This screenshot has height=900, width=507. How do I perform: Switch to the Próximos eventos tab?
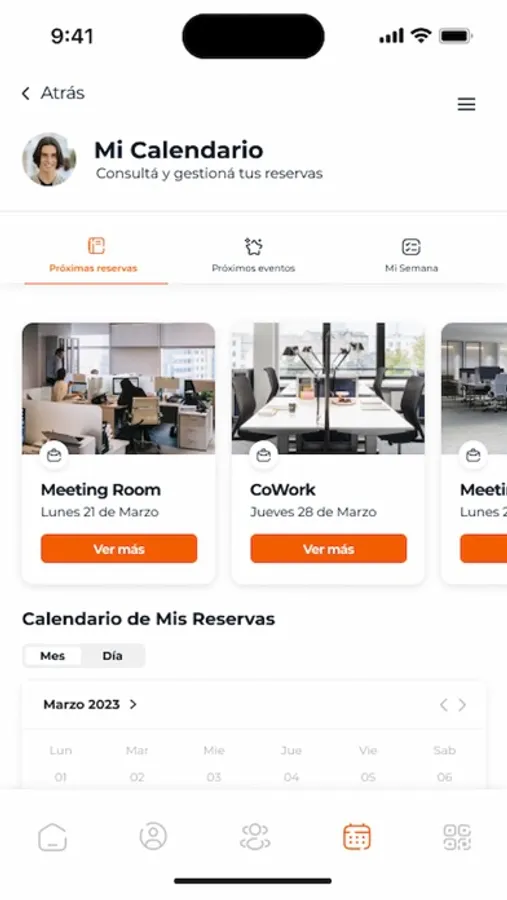tap(253, 255)
